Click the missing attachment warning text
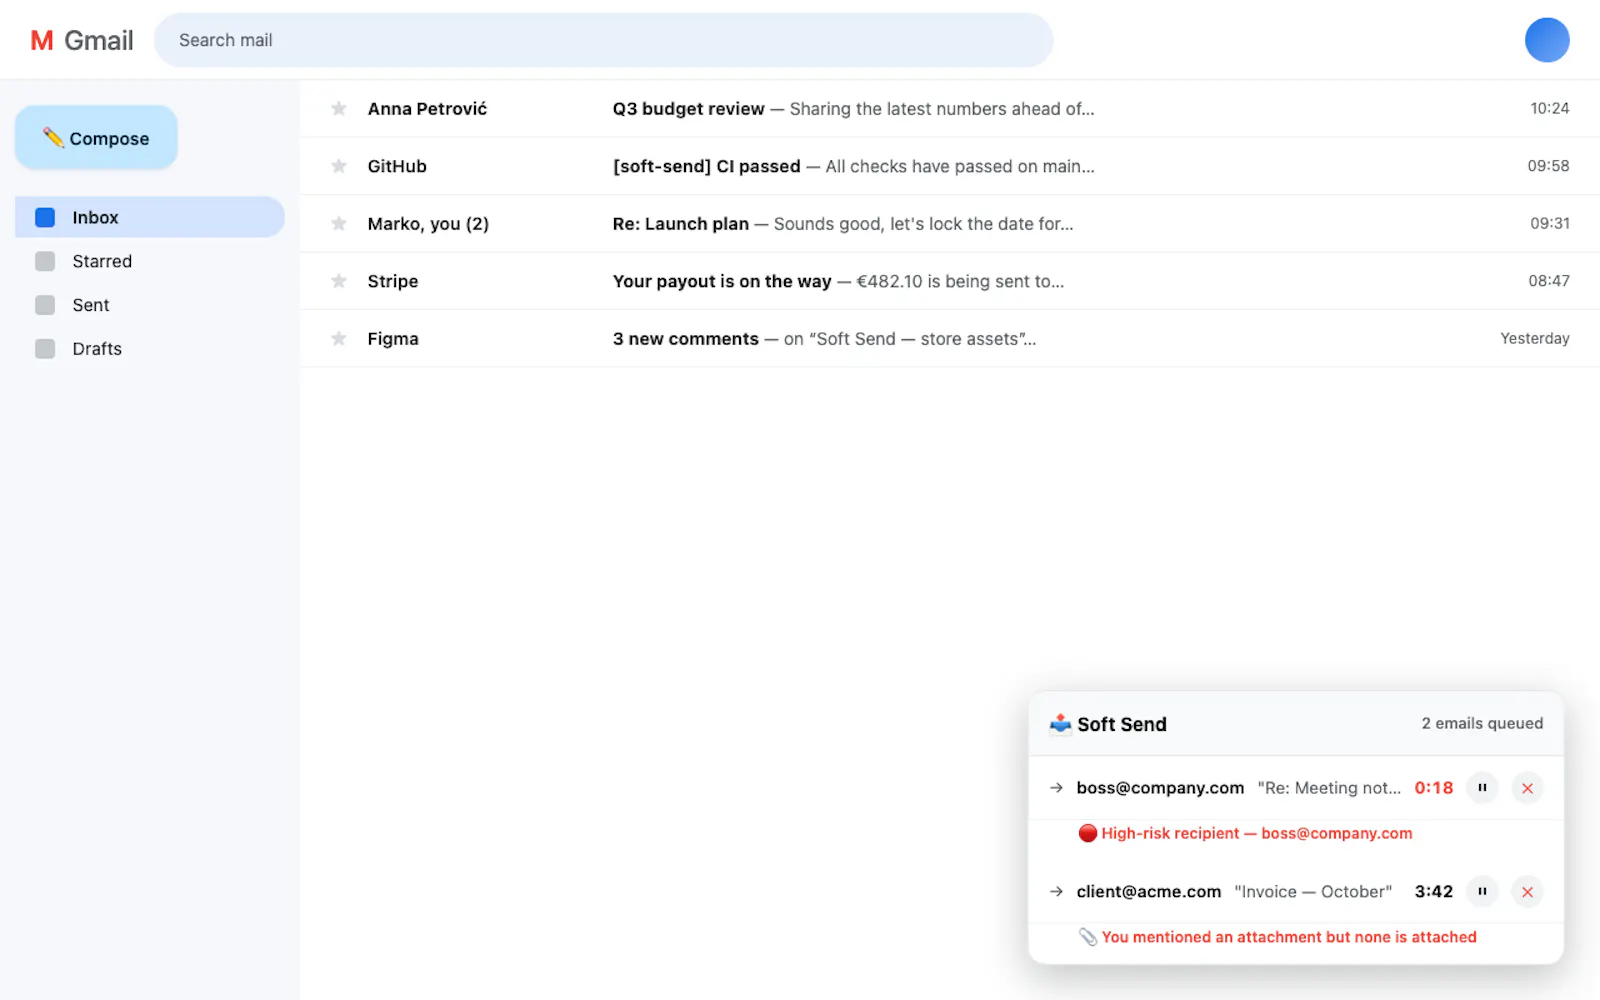 point(1289,937)
